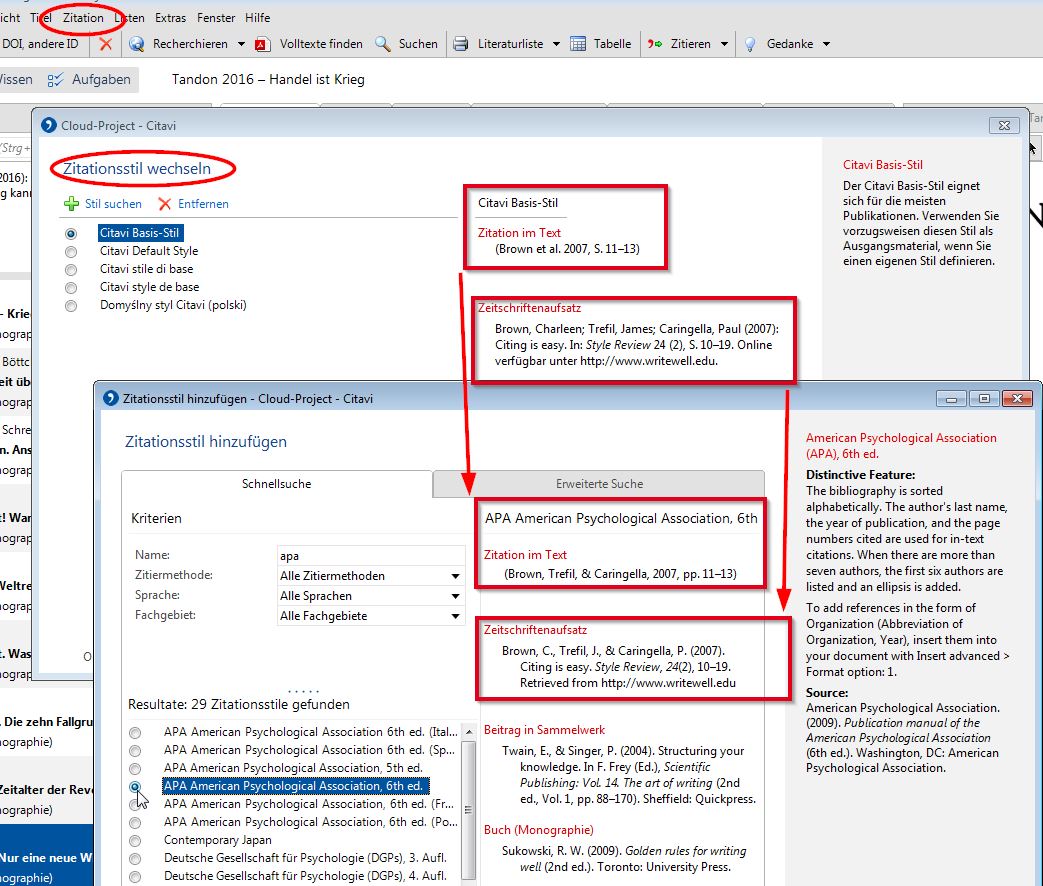Click the Name field containing apa
This screenshot has height=886, width=1043.
click(x=371, y=555)
